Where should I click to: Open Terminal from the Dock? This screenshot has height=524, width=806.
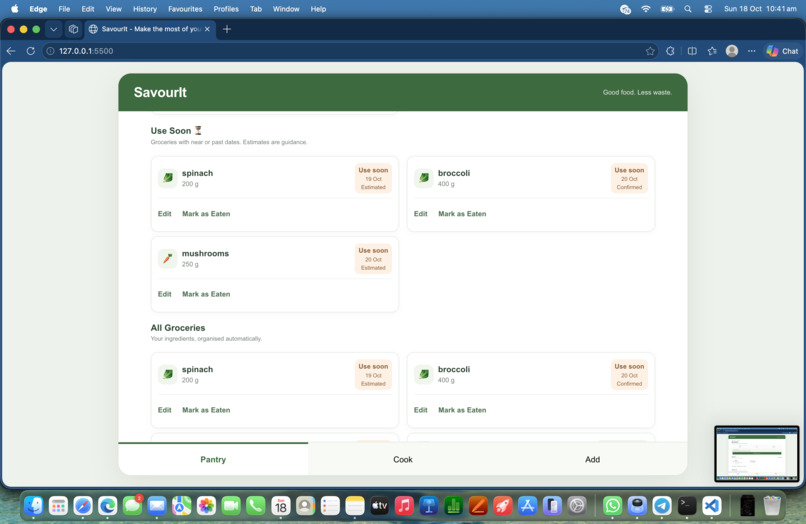[x=687, y=506]
